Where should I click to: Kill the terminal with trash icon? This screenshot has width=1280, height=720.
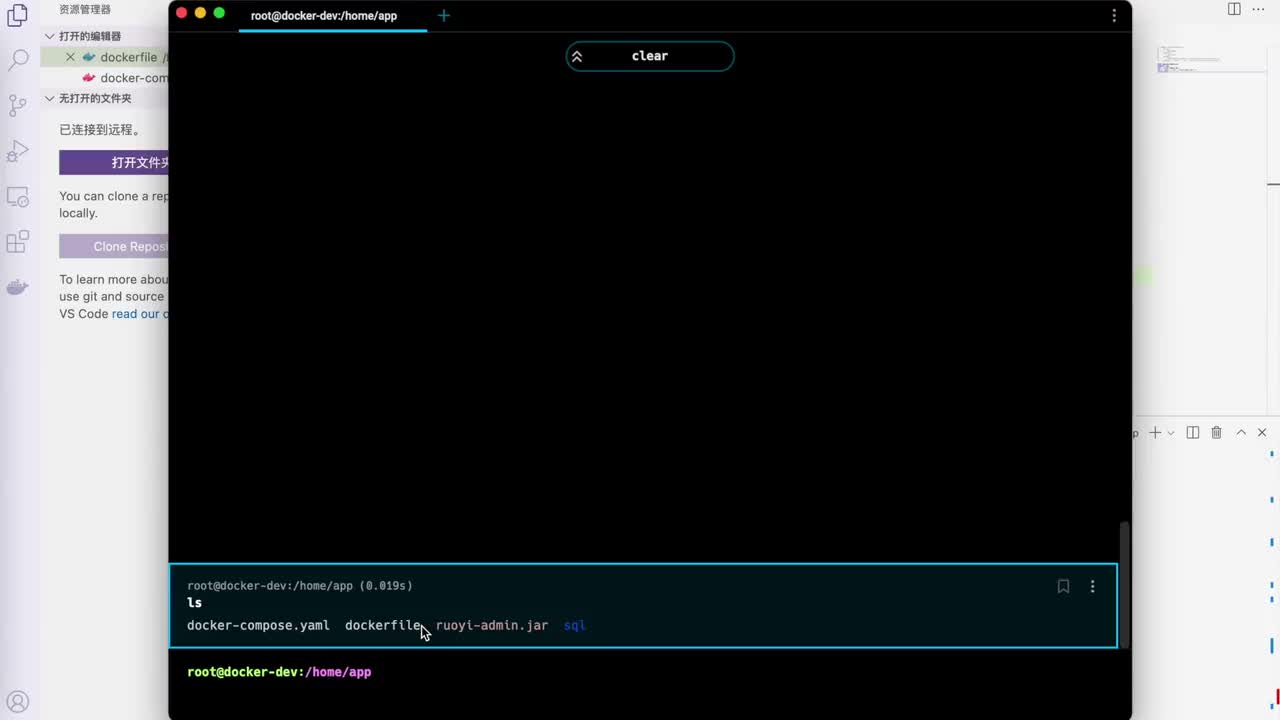pos(1217,433)
